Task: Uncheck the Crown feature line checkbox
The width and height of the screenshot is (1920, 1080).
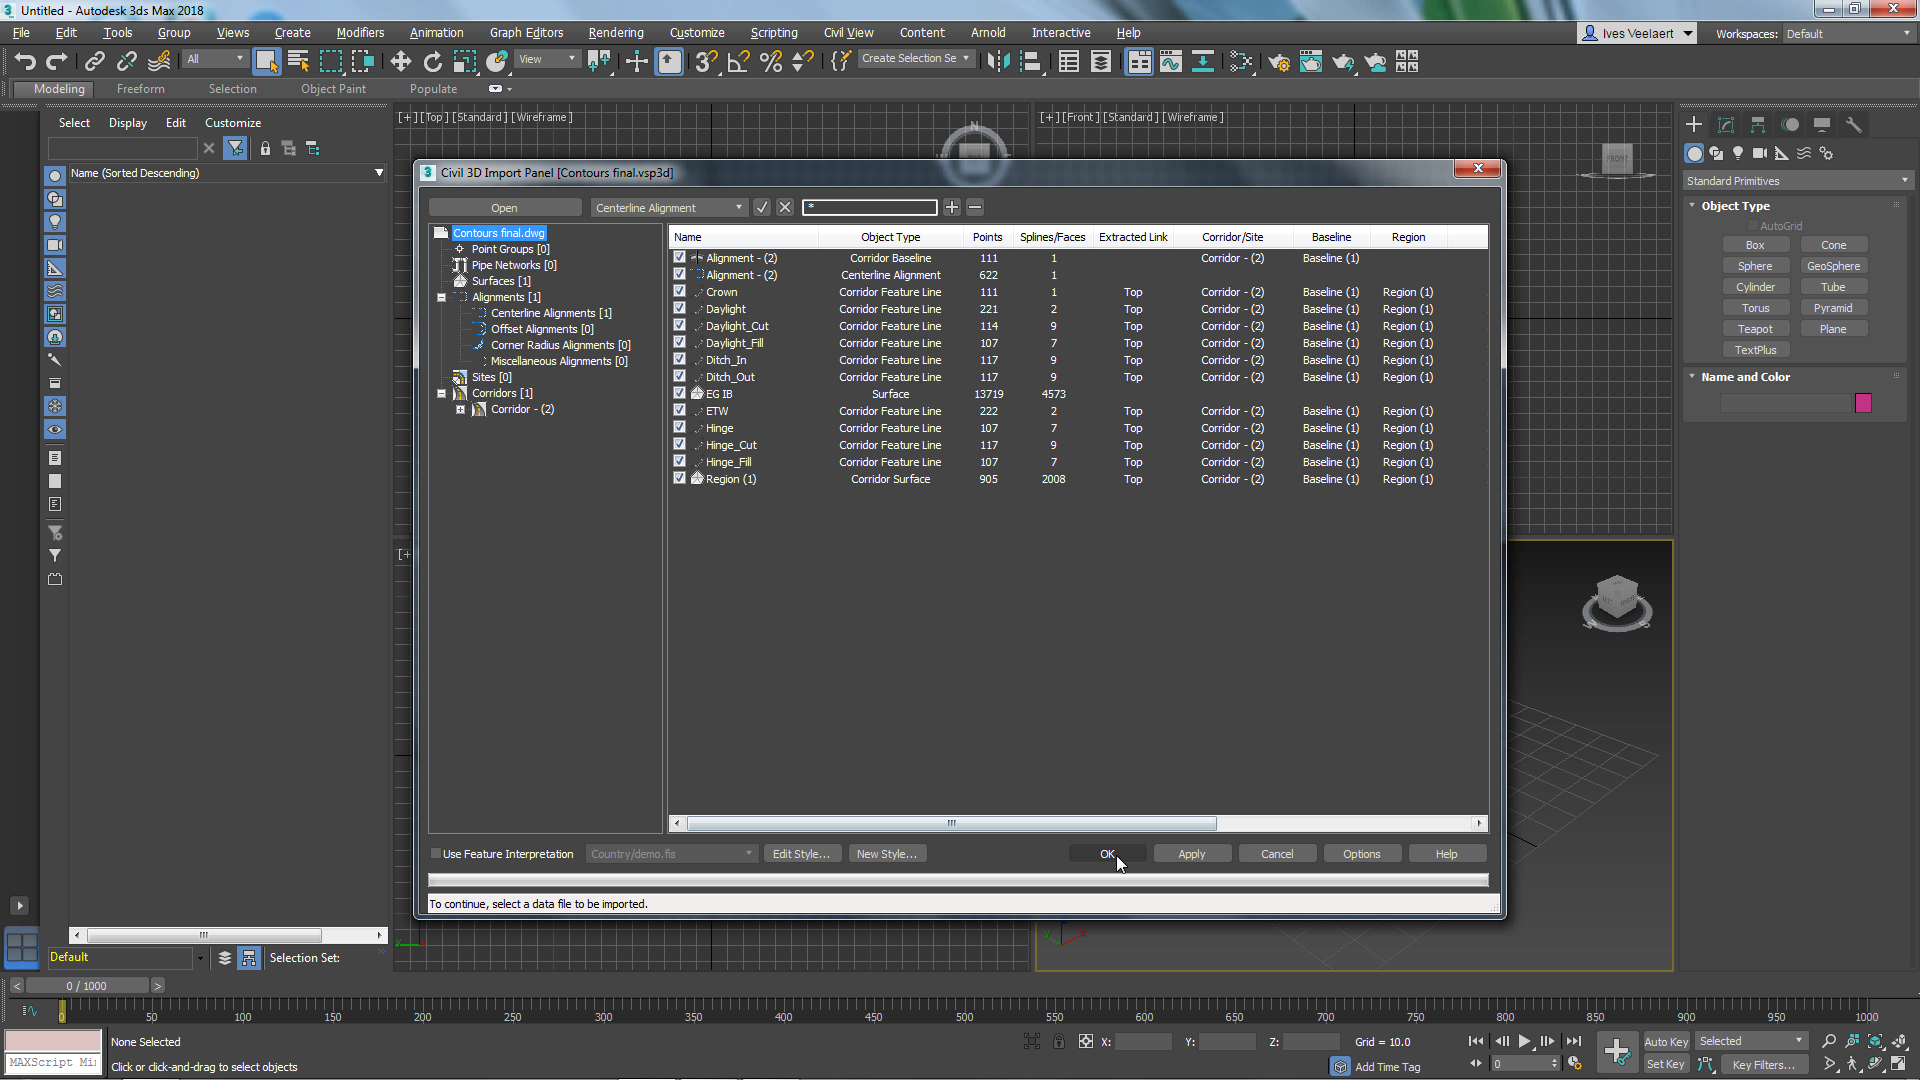Action: tap(680, 292)
